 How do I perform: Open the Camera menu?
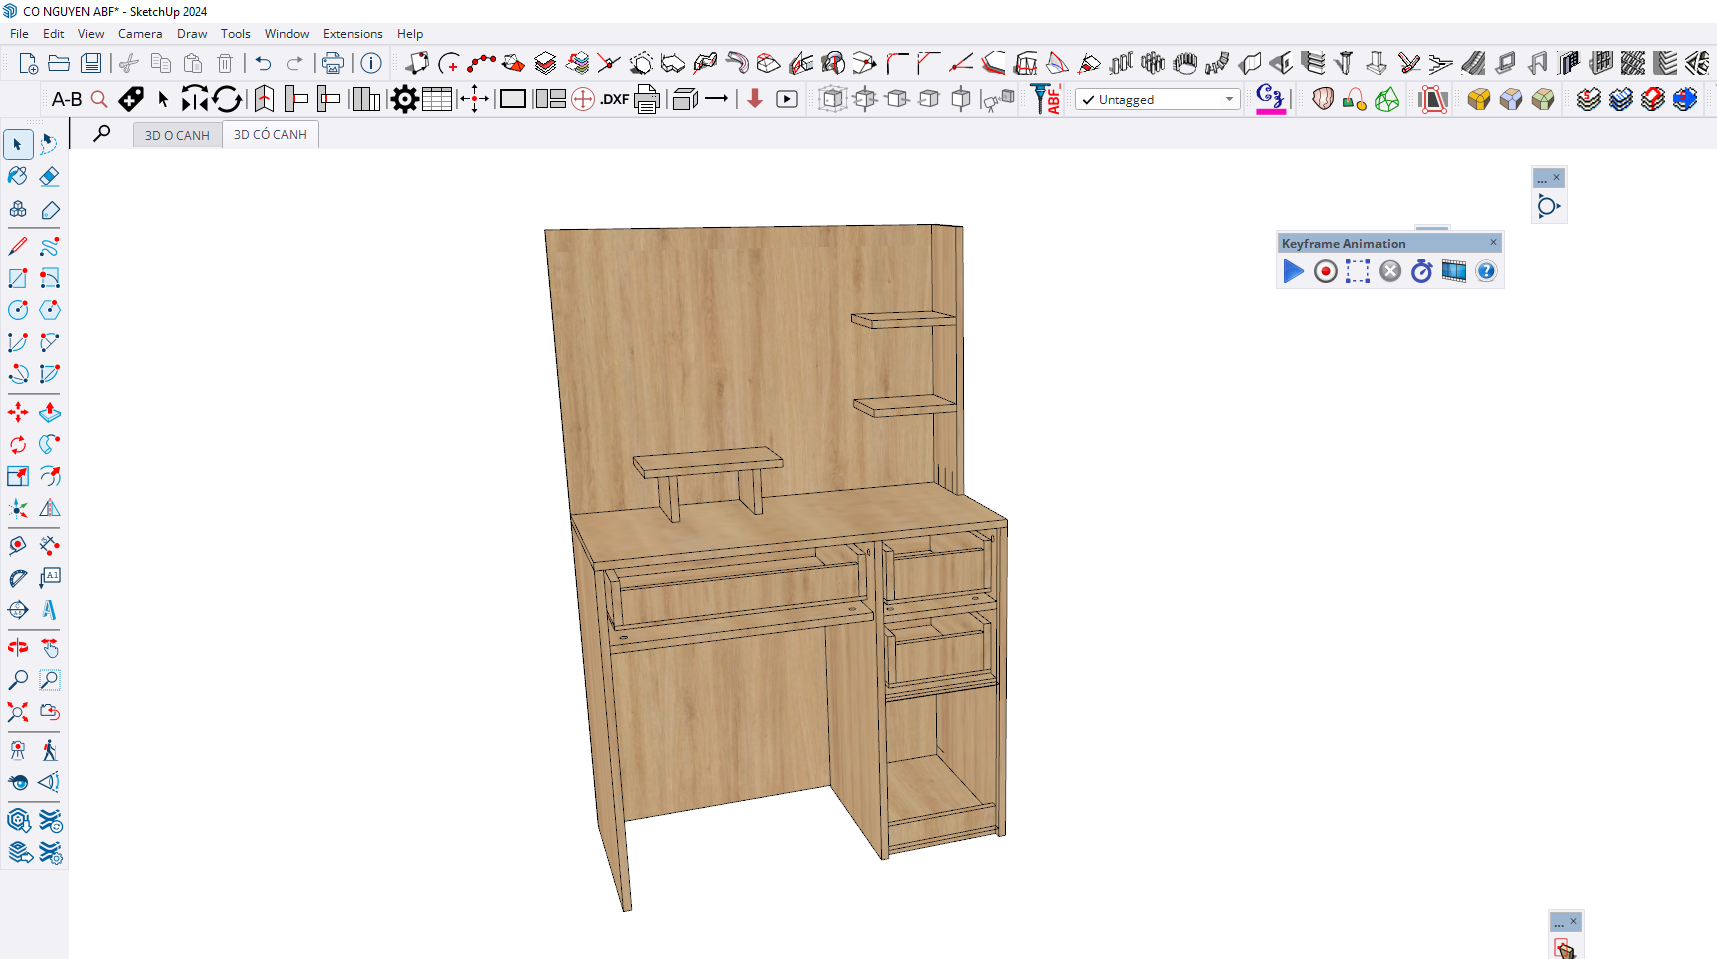[140, 34]
